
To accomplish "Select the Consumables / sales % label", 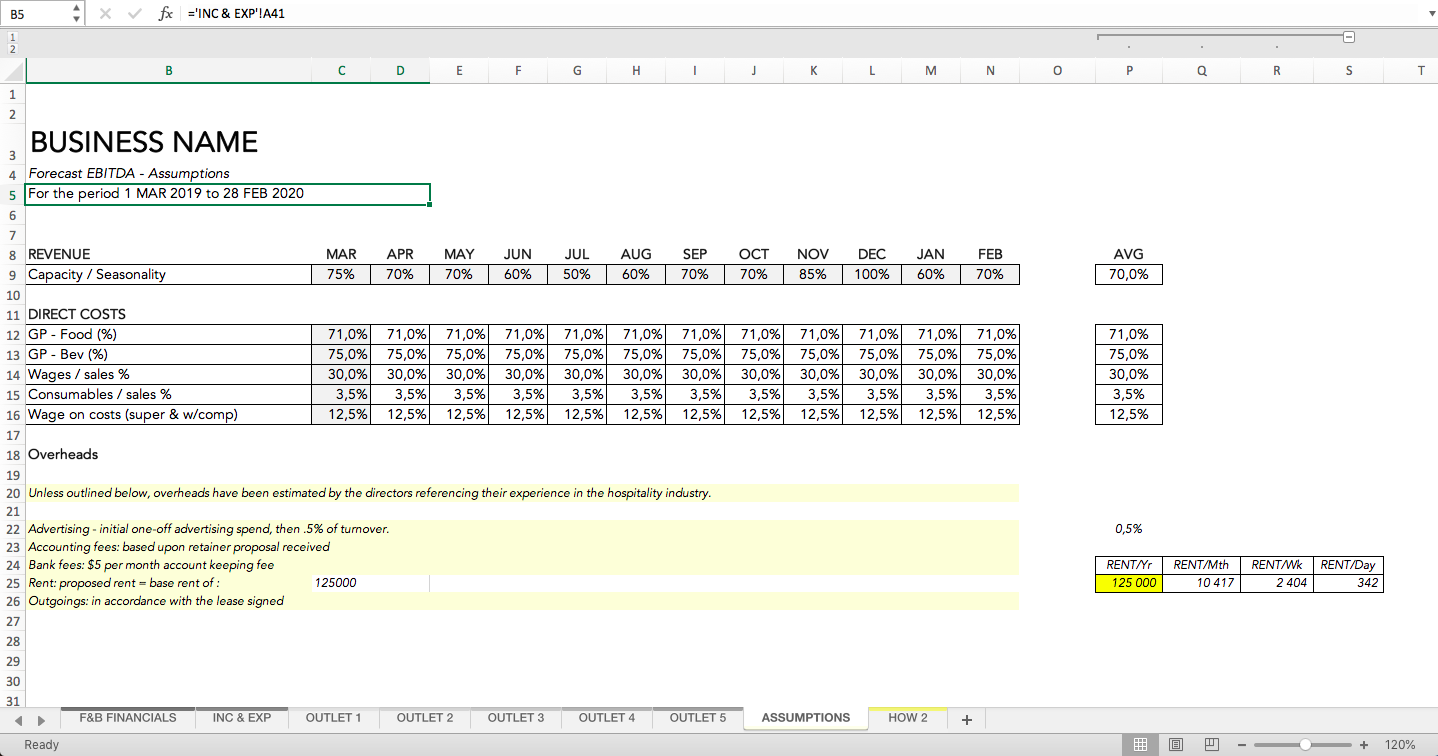I will 168,394.
